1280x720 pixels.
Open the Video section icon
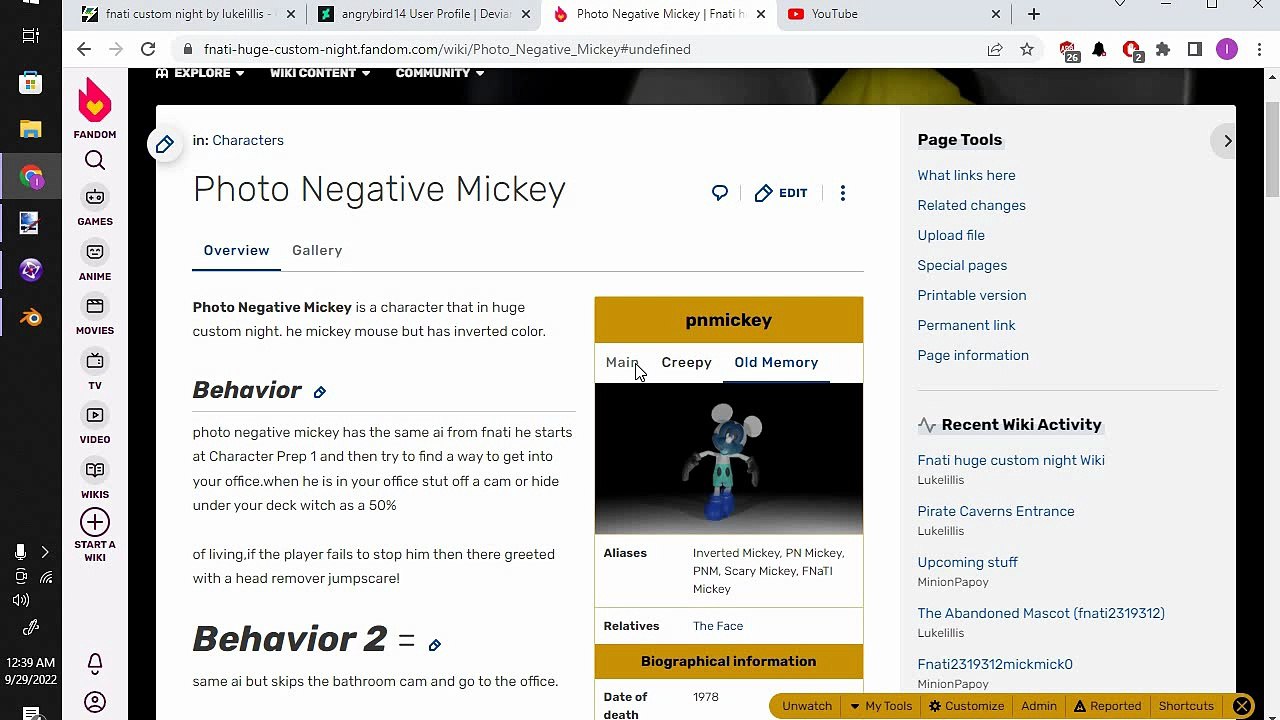pyautogui.click(x=95, y=415)
